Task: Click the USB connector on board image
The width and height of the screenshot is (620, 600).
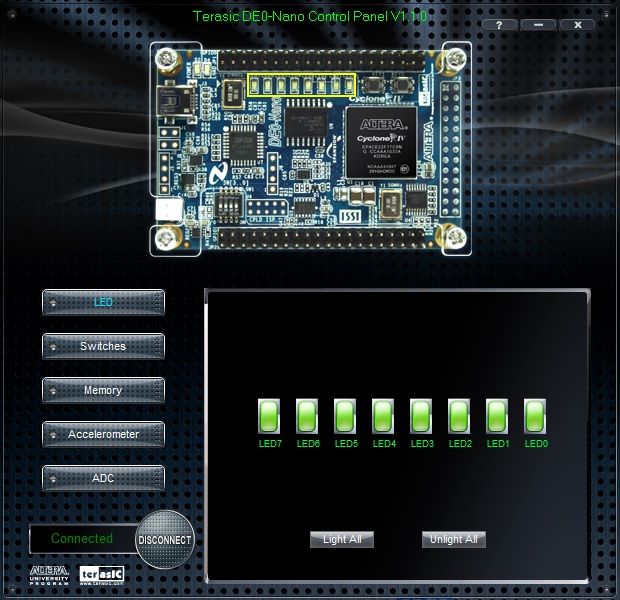Action: [175, 100]
